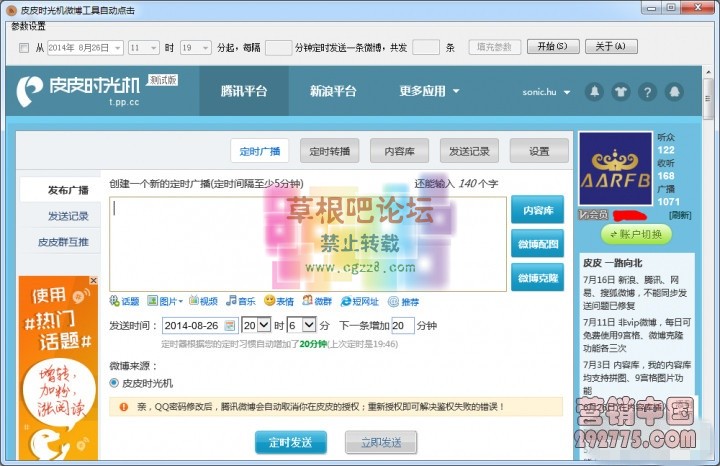The width and height of the screenshot is (720, 466).
Task: Open the sonic.hu account dropdown
Action: coord(546,92)
